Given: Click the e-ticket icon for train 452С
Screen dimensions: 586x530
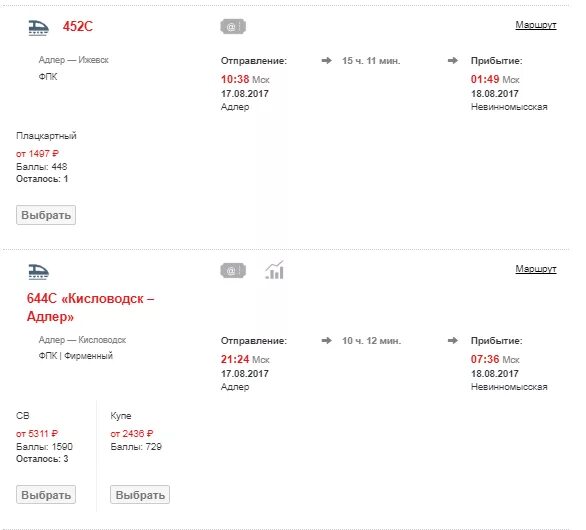Looking at the screenshot, I should click(233, 27).
